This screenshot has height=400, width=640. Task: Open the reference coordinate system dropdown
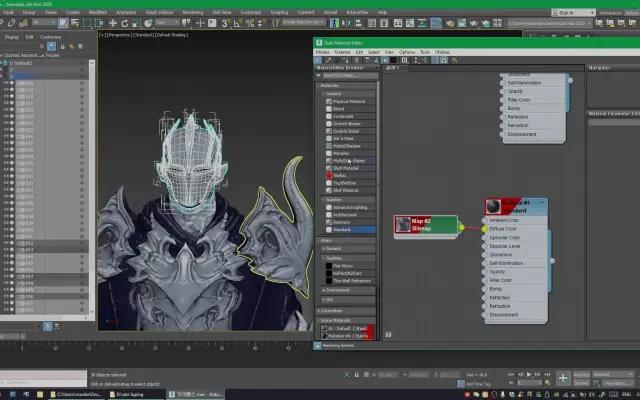(x=167, y=23)
